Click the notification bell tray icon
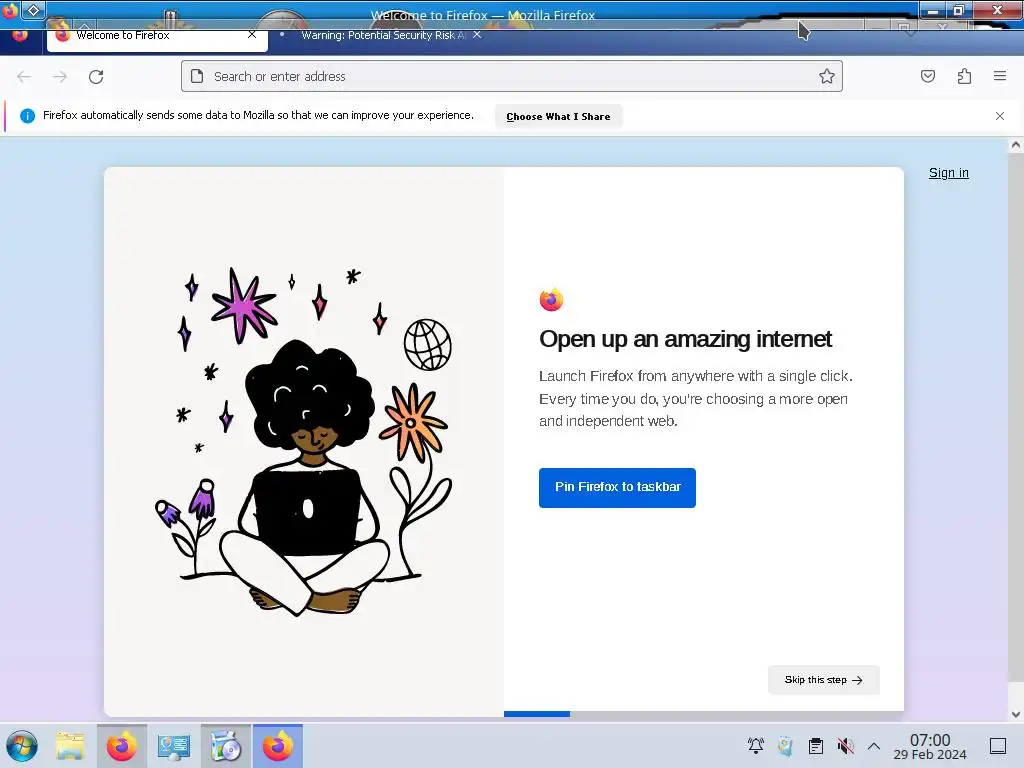Screen dimensions: 1024x768 (x=756, y=746)
